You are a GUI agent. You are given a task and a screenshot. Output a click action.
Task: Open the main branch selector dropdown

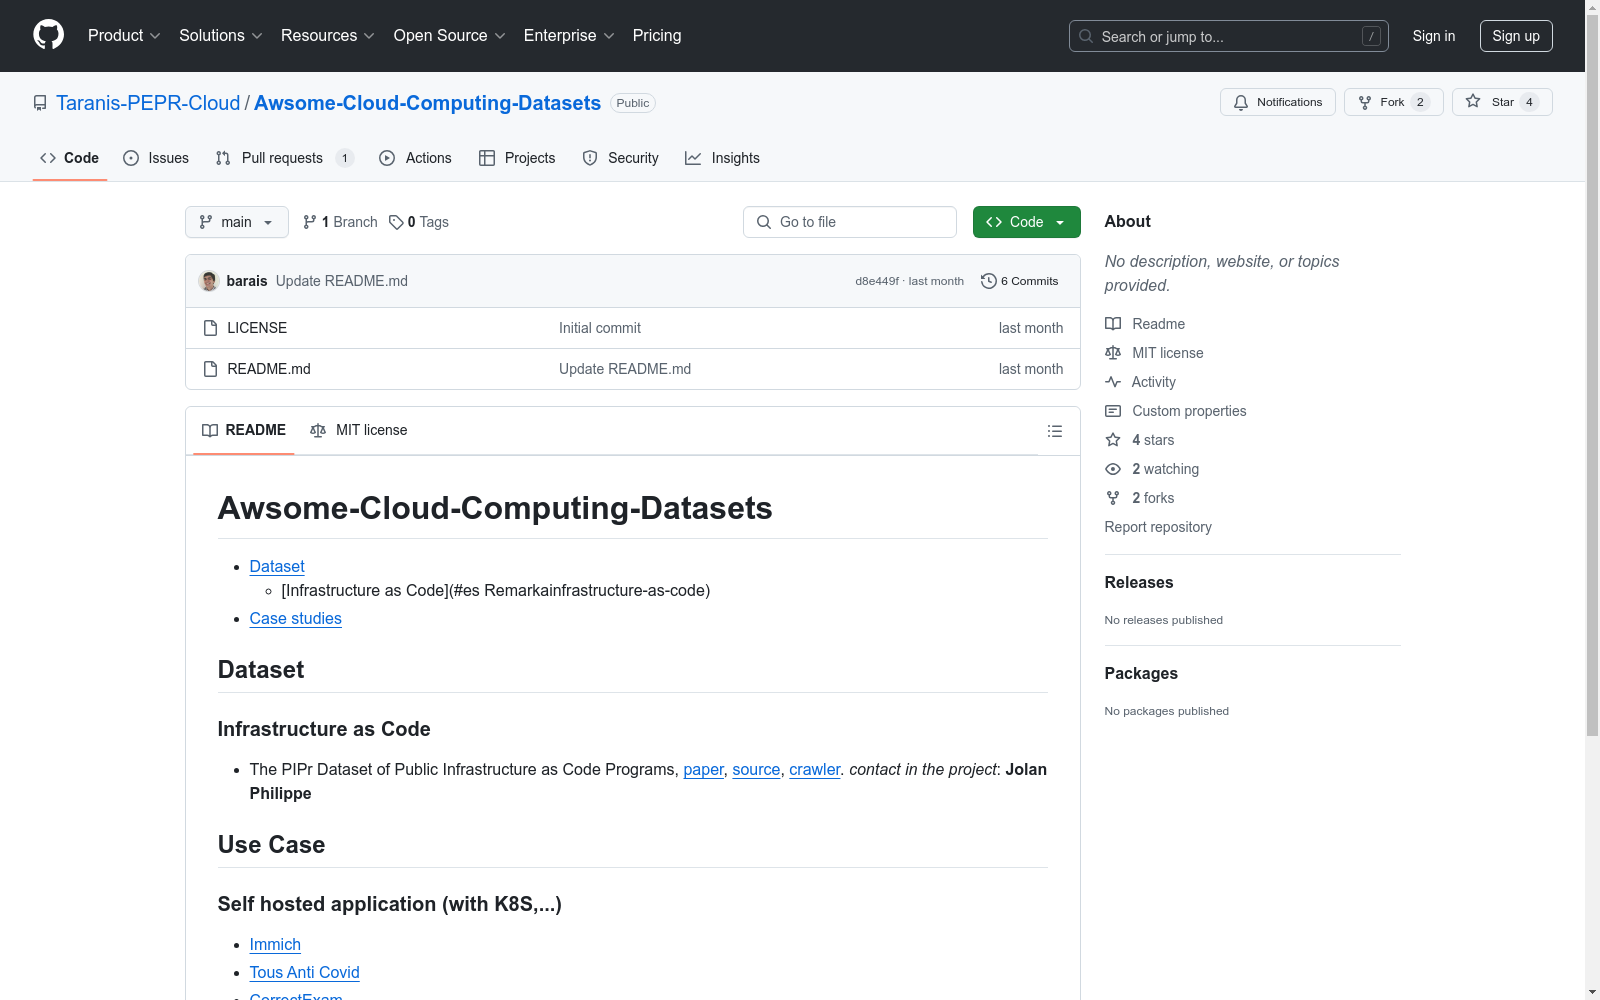pos(237,222)
